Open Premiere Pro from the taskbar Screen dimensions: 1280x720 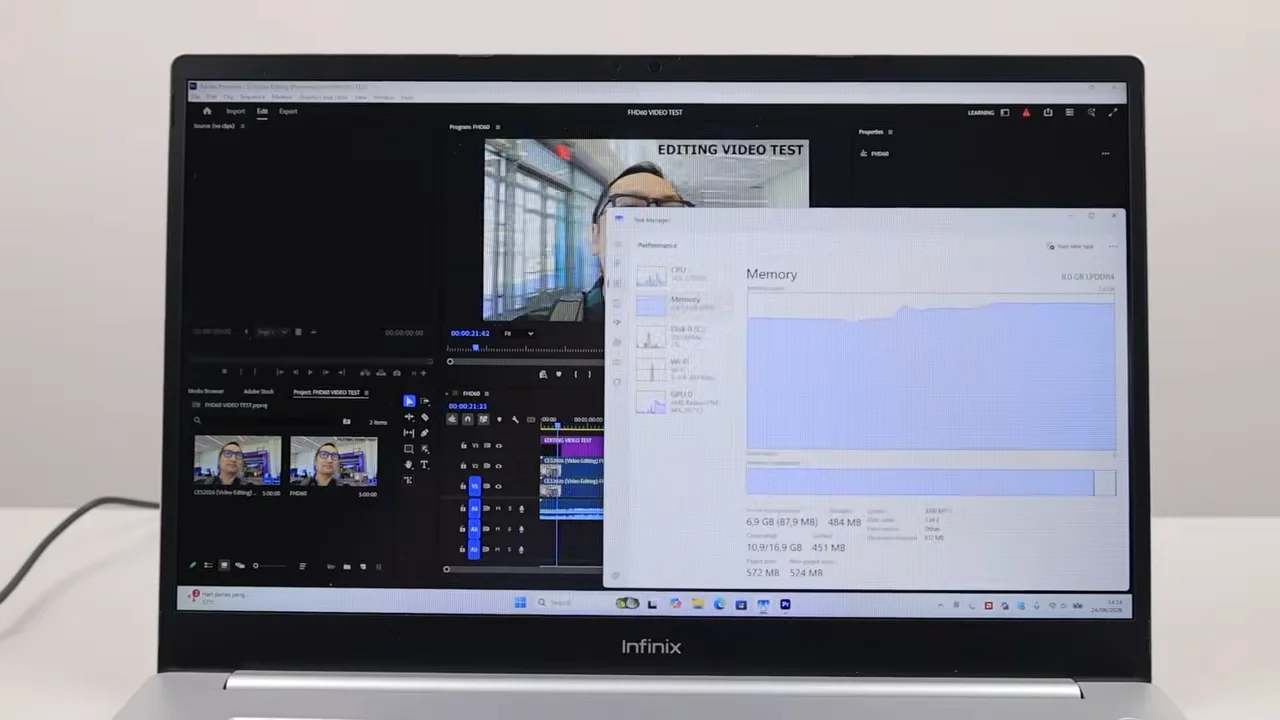[785, 604]
